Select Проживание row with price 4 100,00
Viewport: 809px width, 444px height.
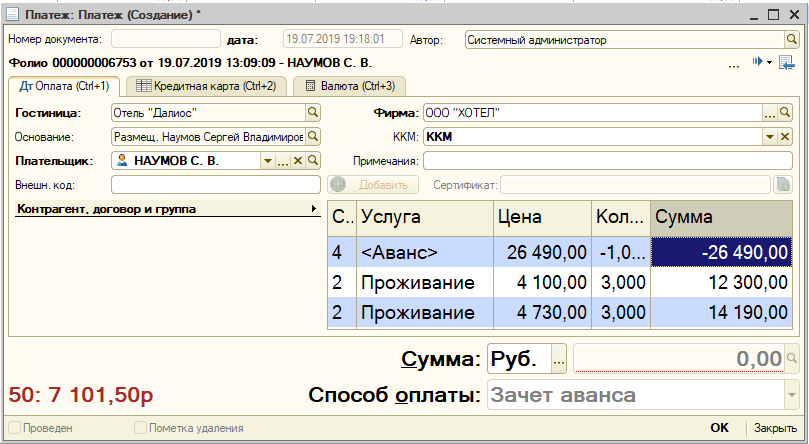coord(560,282)
